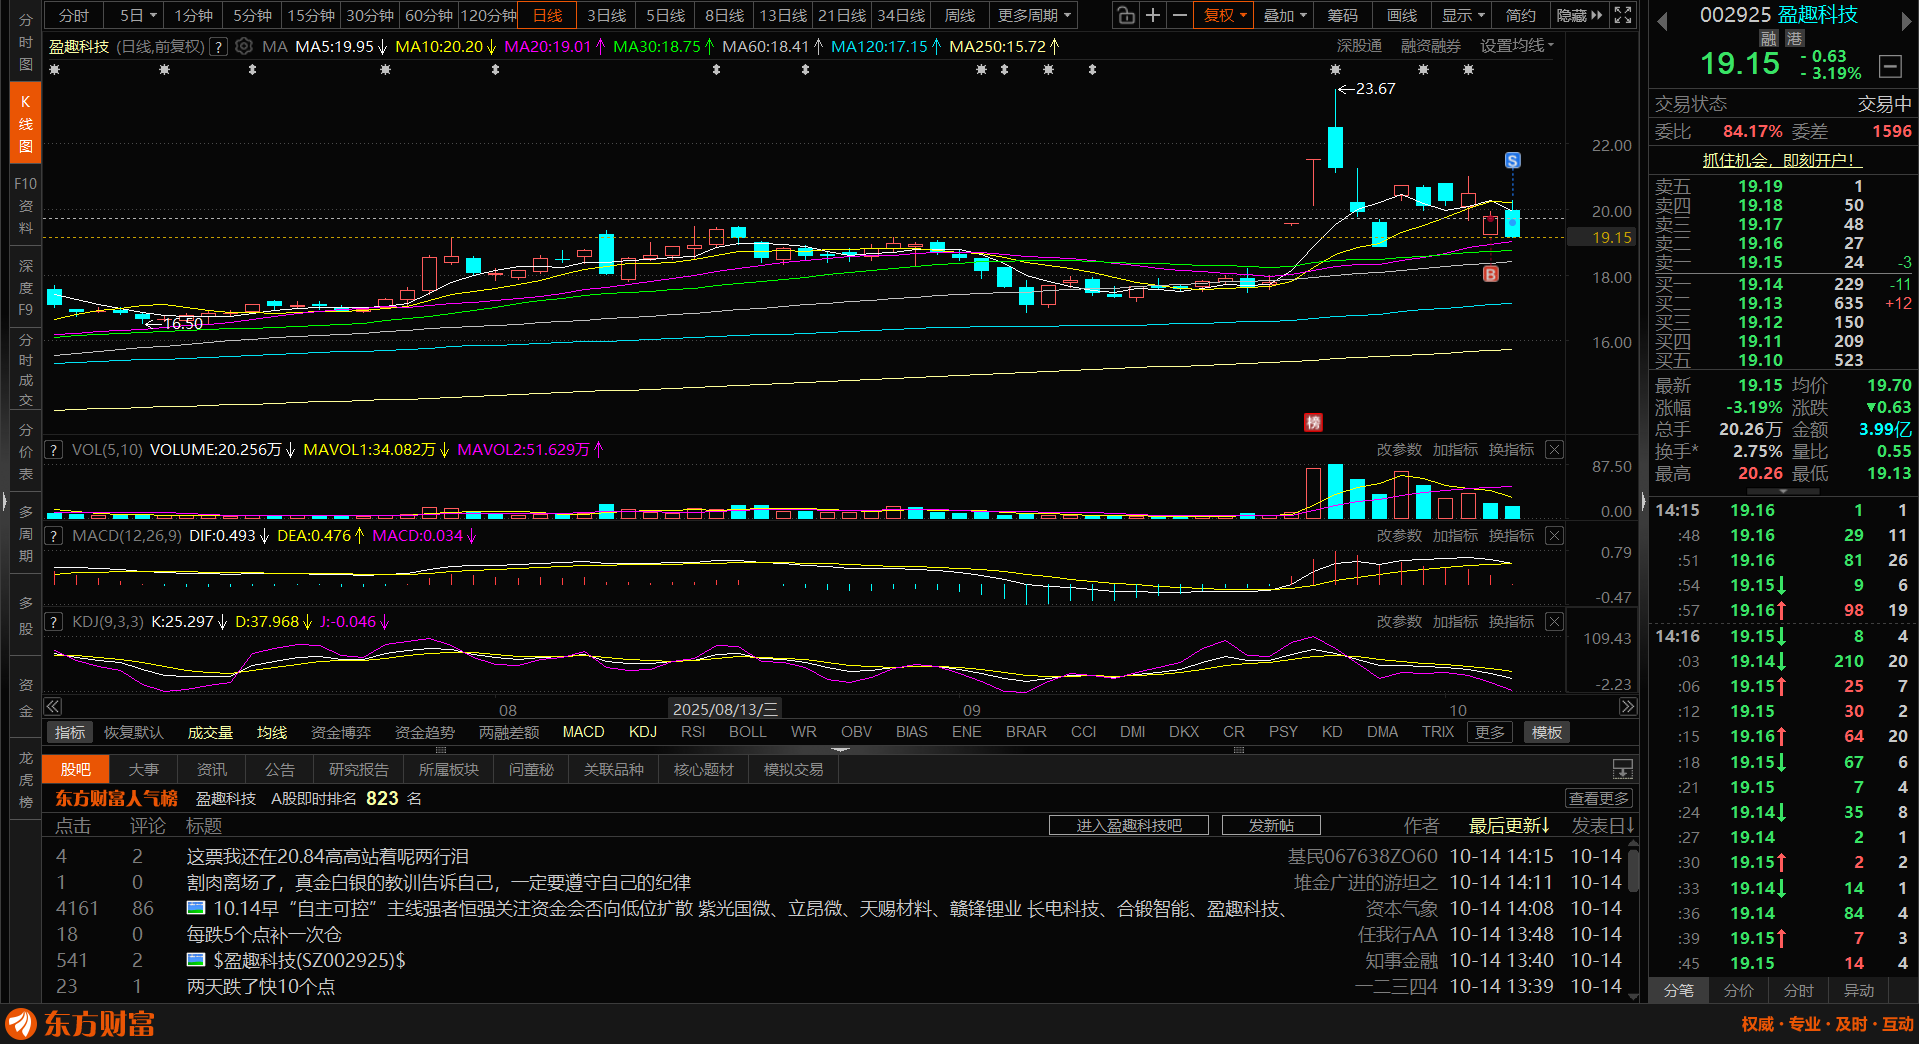Image resolution: width=1919 pixels, height=1044 pixels.
Task: Click 恢复默认 to restore default indicators
Action: (134, 732)
